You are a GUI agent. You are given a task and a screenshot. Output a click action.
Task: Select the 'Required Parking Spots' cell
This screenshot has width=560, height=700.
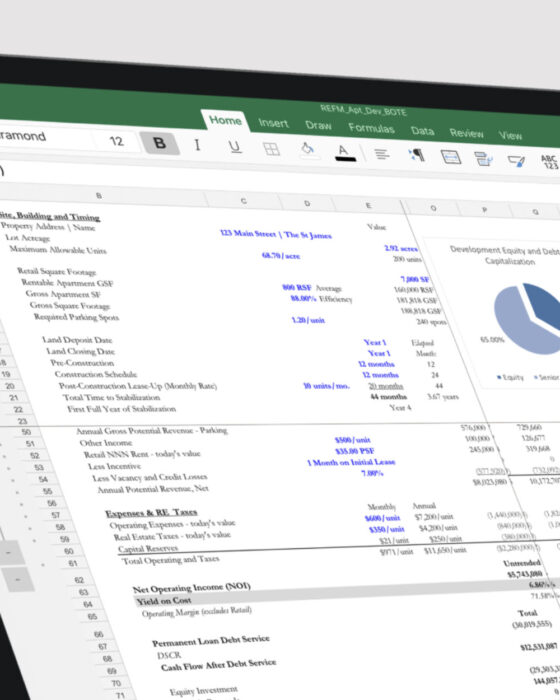(x=76, y=317)
